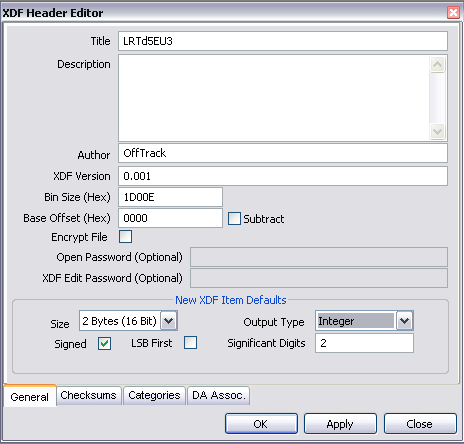Open the Categories tab

point(154,395)
